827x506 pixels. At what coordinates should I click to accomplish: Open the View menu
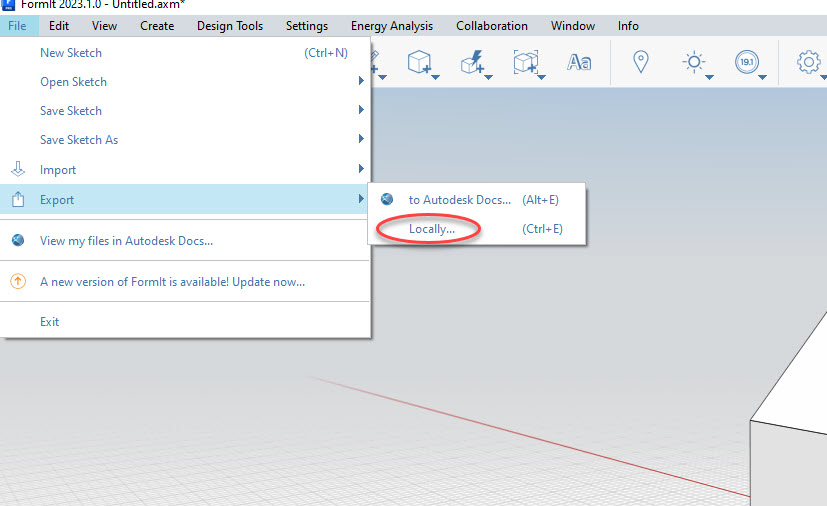coord(104,26)
